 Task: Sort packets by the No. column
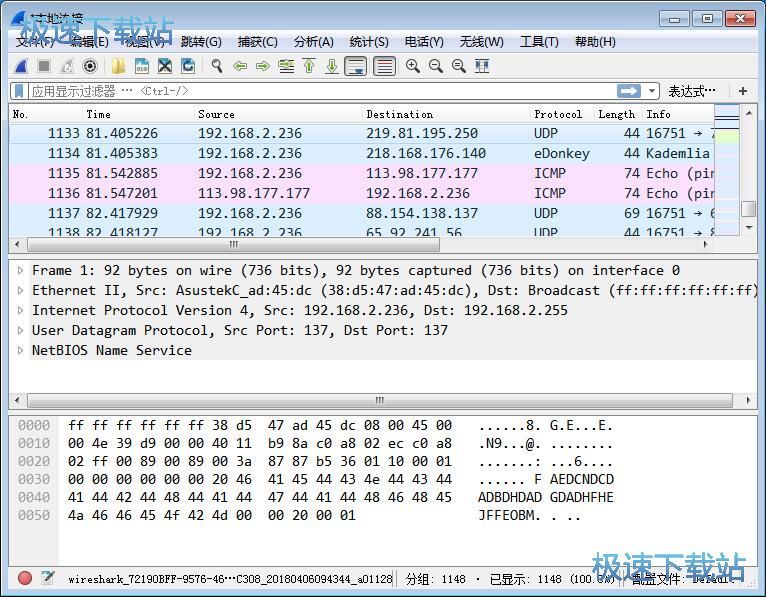46,114
